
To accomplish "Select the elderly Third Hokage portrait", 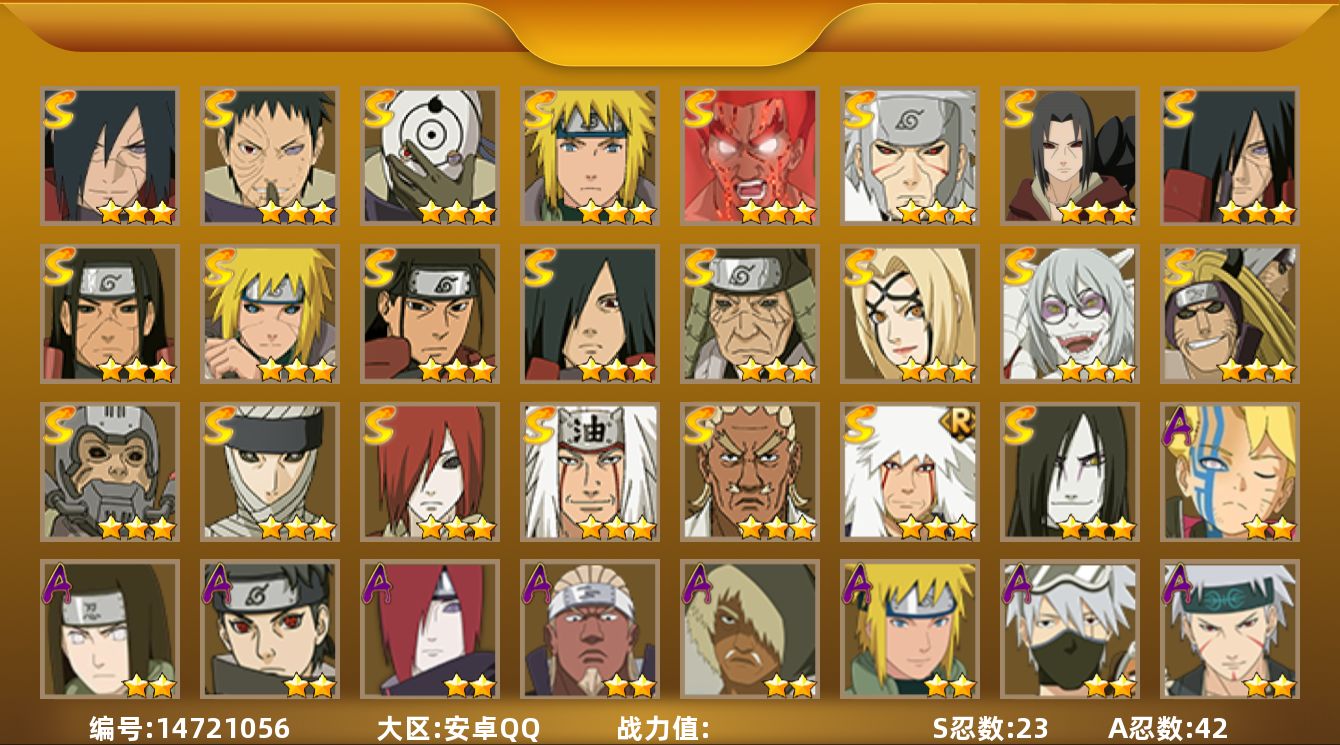I will tap(750, 313).
